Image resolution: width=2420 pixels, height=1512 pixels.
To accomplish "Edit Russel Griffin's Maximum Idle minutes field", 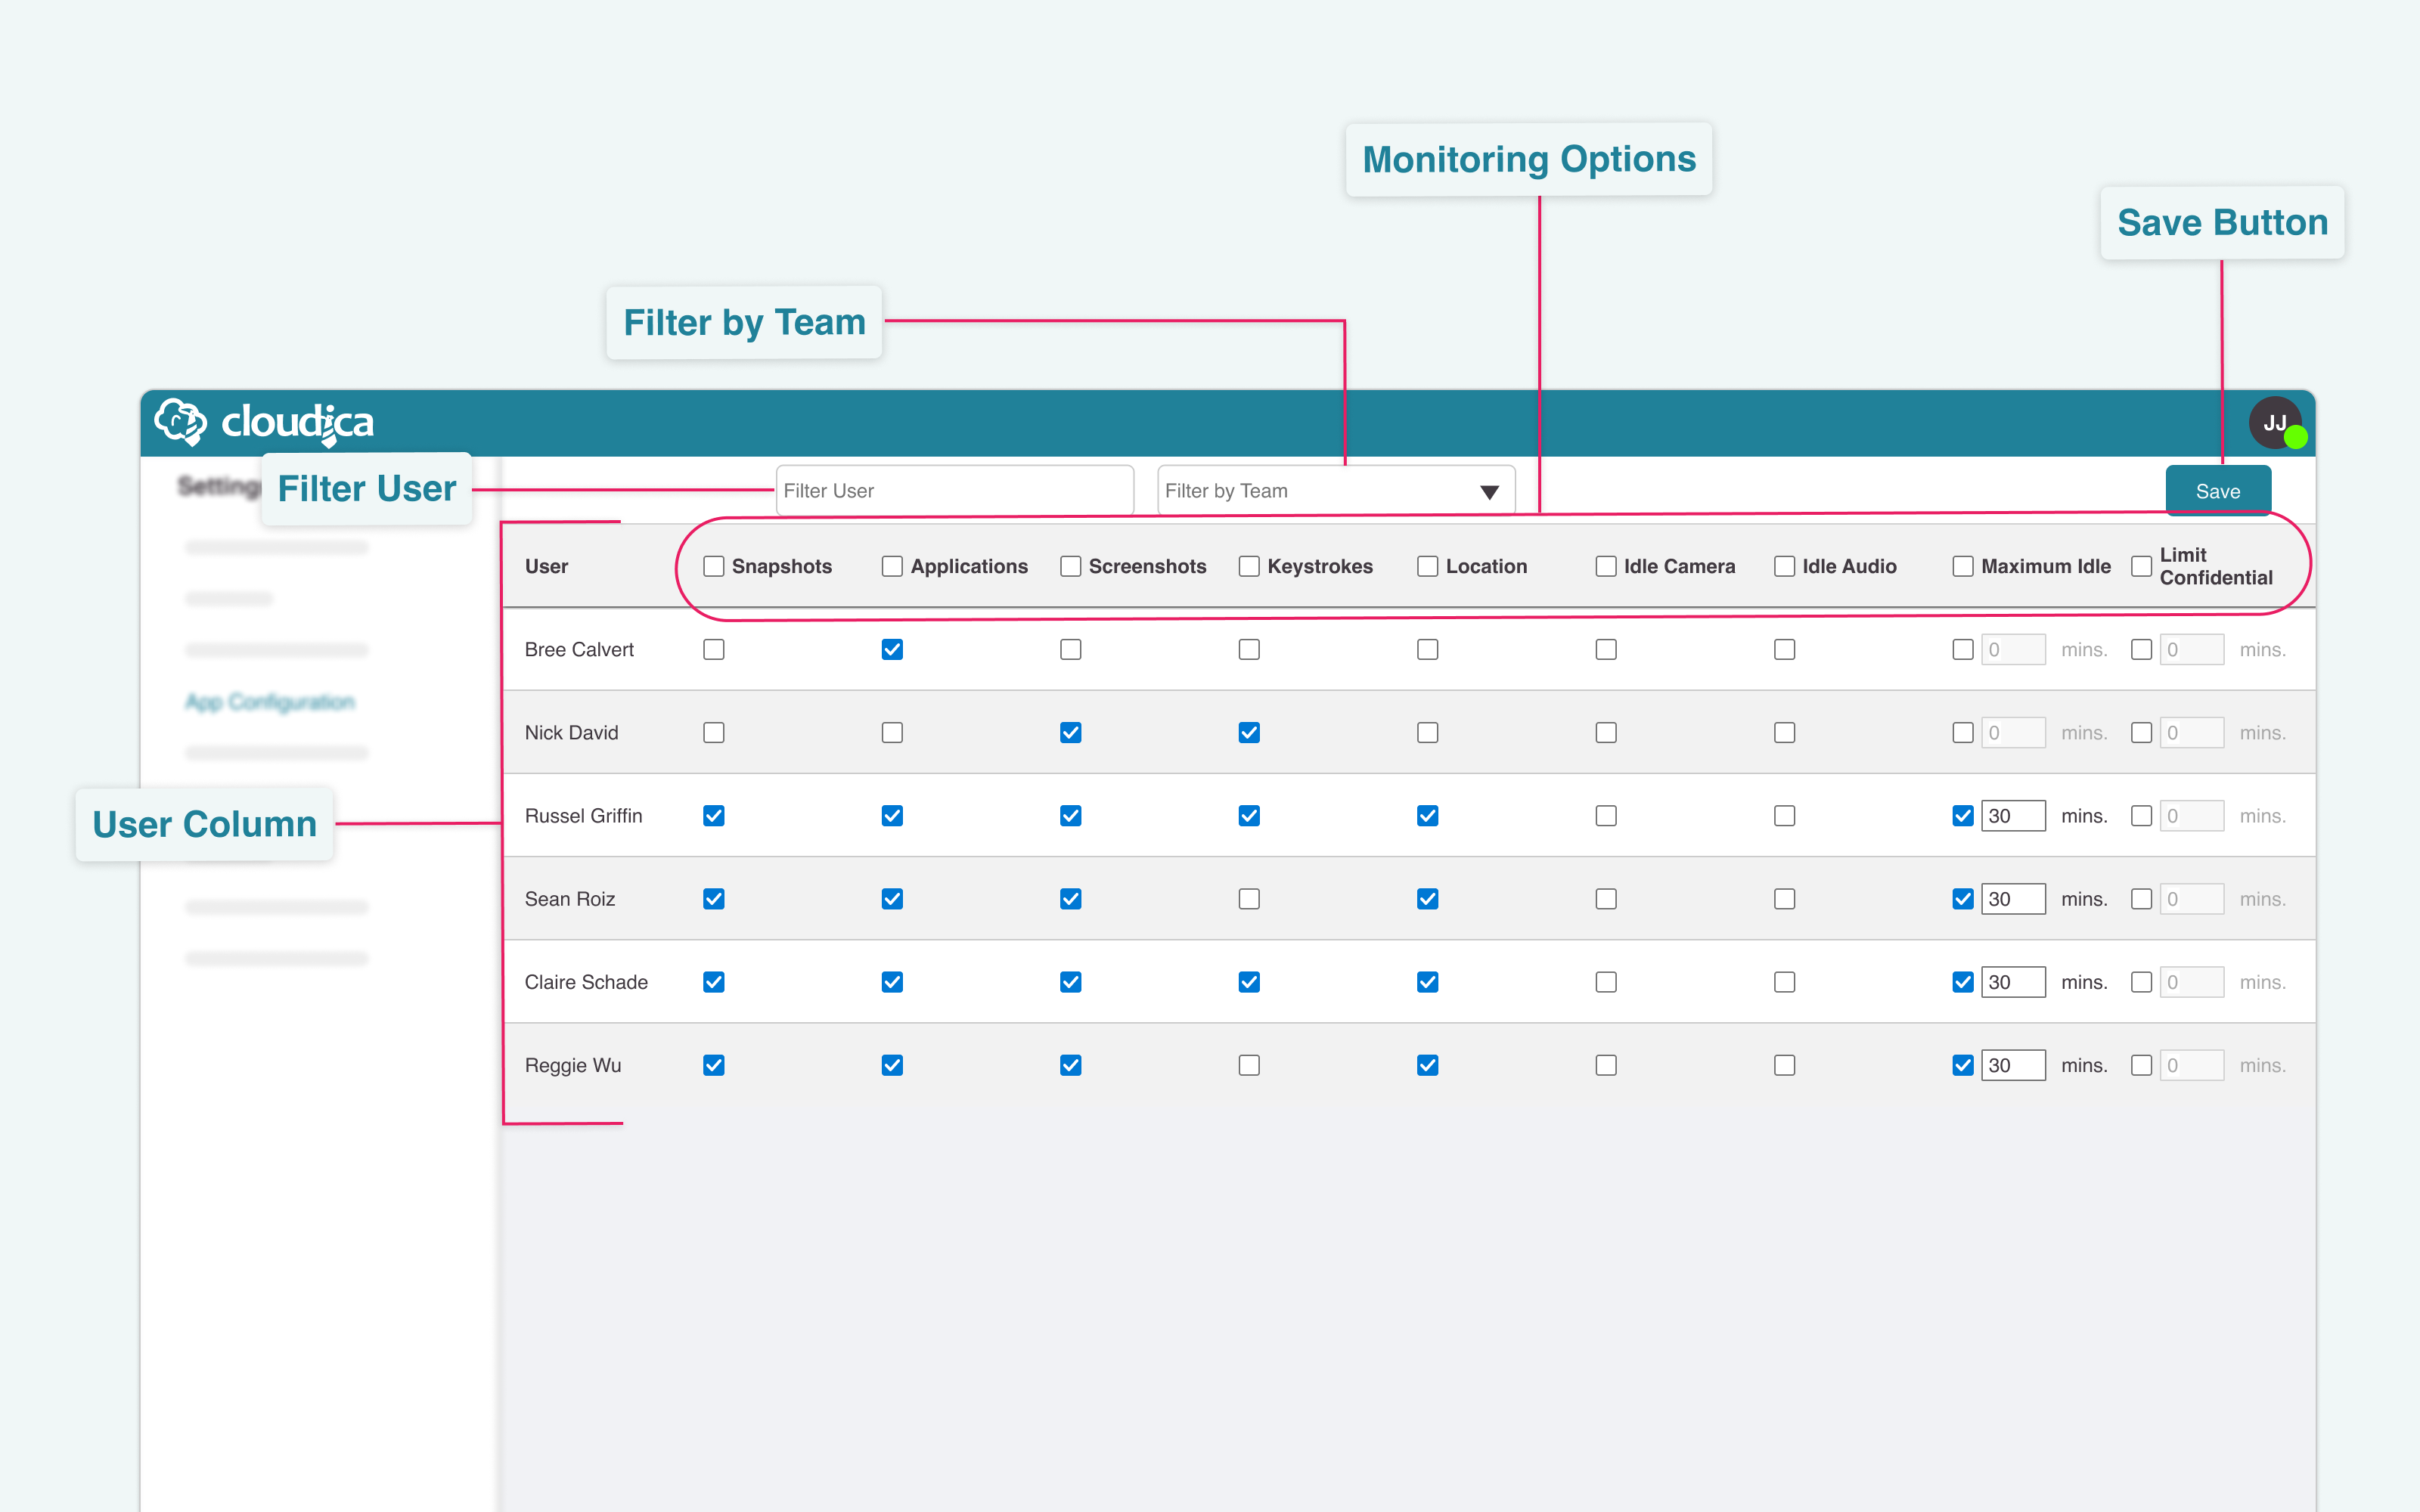I will [x=2013, y=815].
